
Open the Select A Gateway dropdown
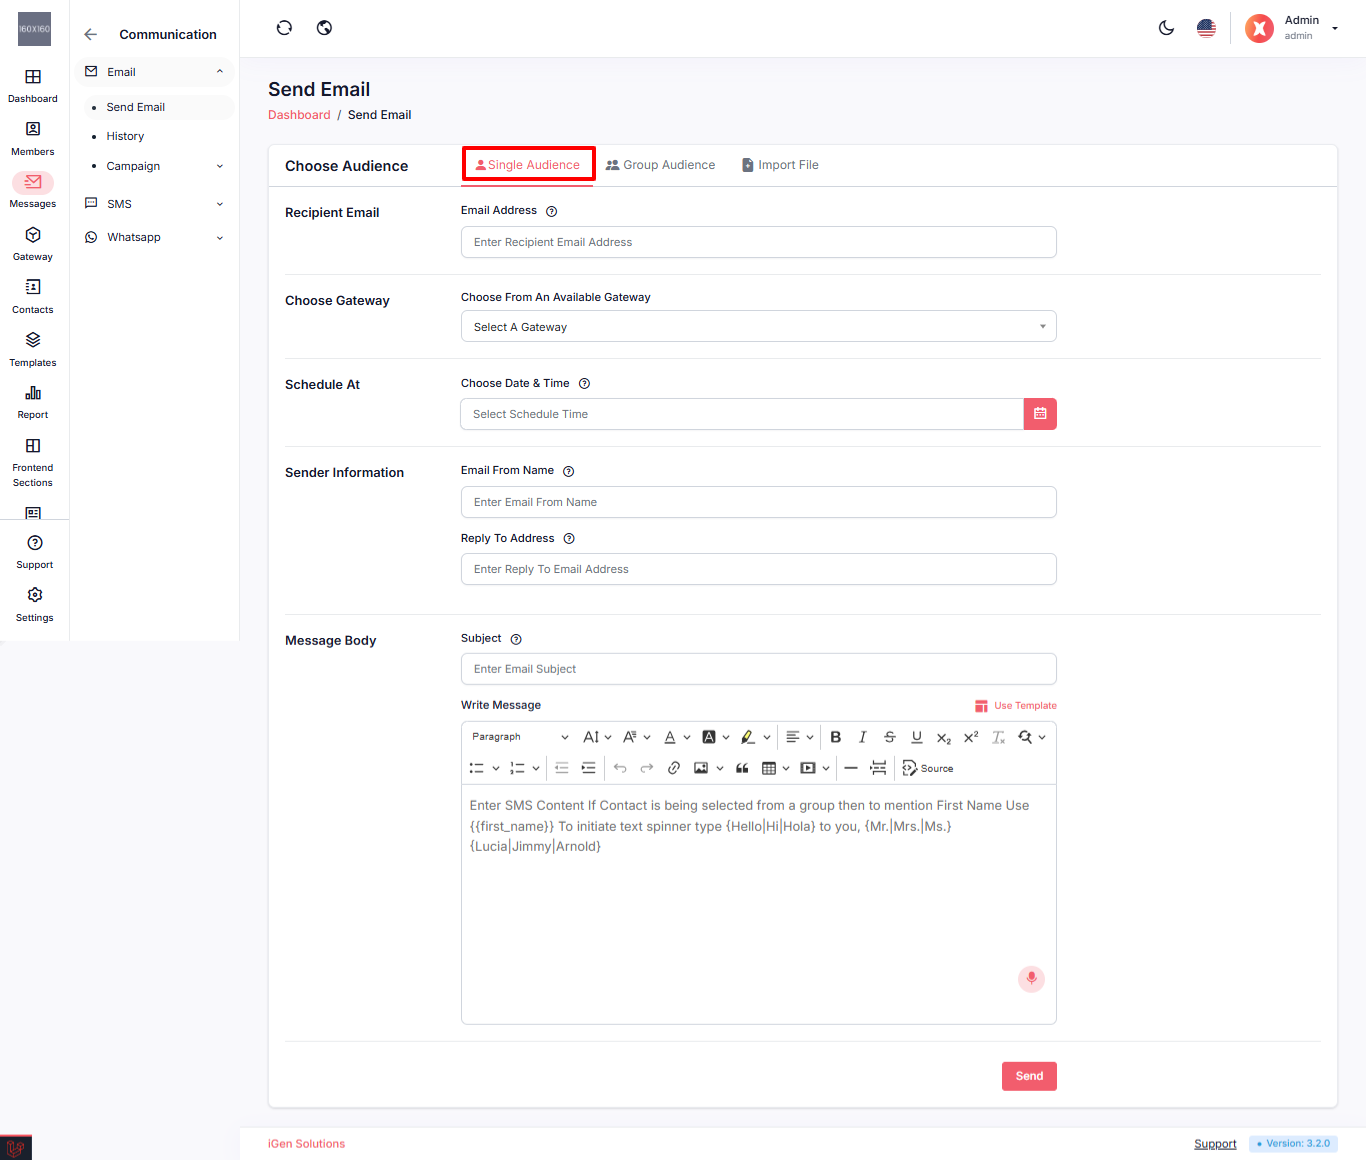click(758, 327)
